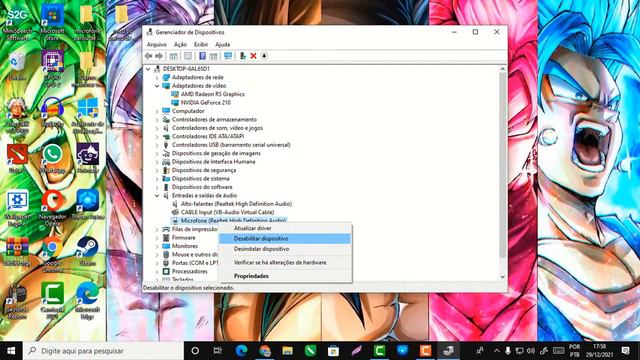Choose Desabilitar dispositivo in context menu
The image size is (640, 360).
coord(285,238)
